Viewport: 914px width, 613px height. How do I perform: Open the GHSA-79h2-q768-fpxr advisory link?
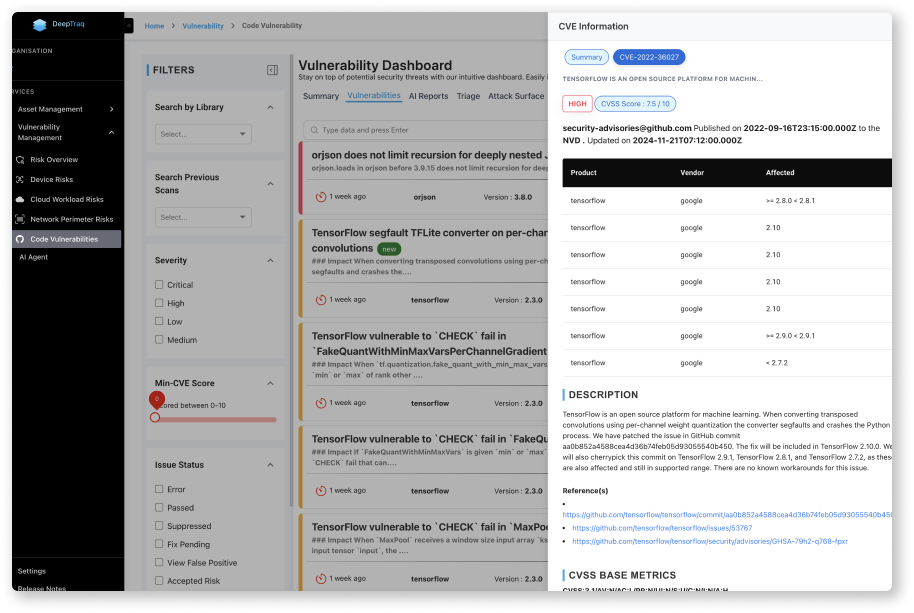pyautogui.click(x=710, y=541)
